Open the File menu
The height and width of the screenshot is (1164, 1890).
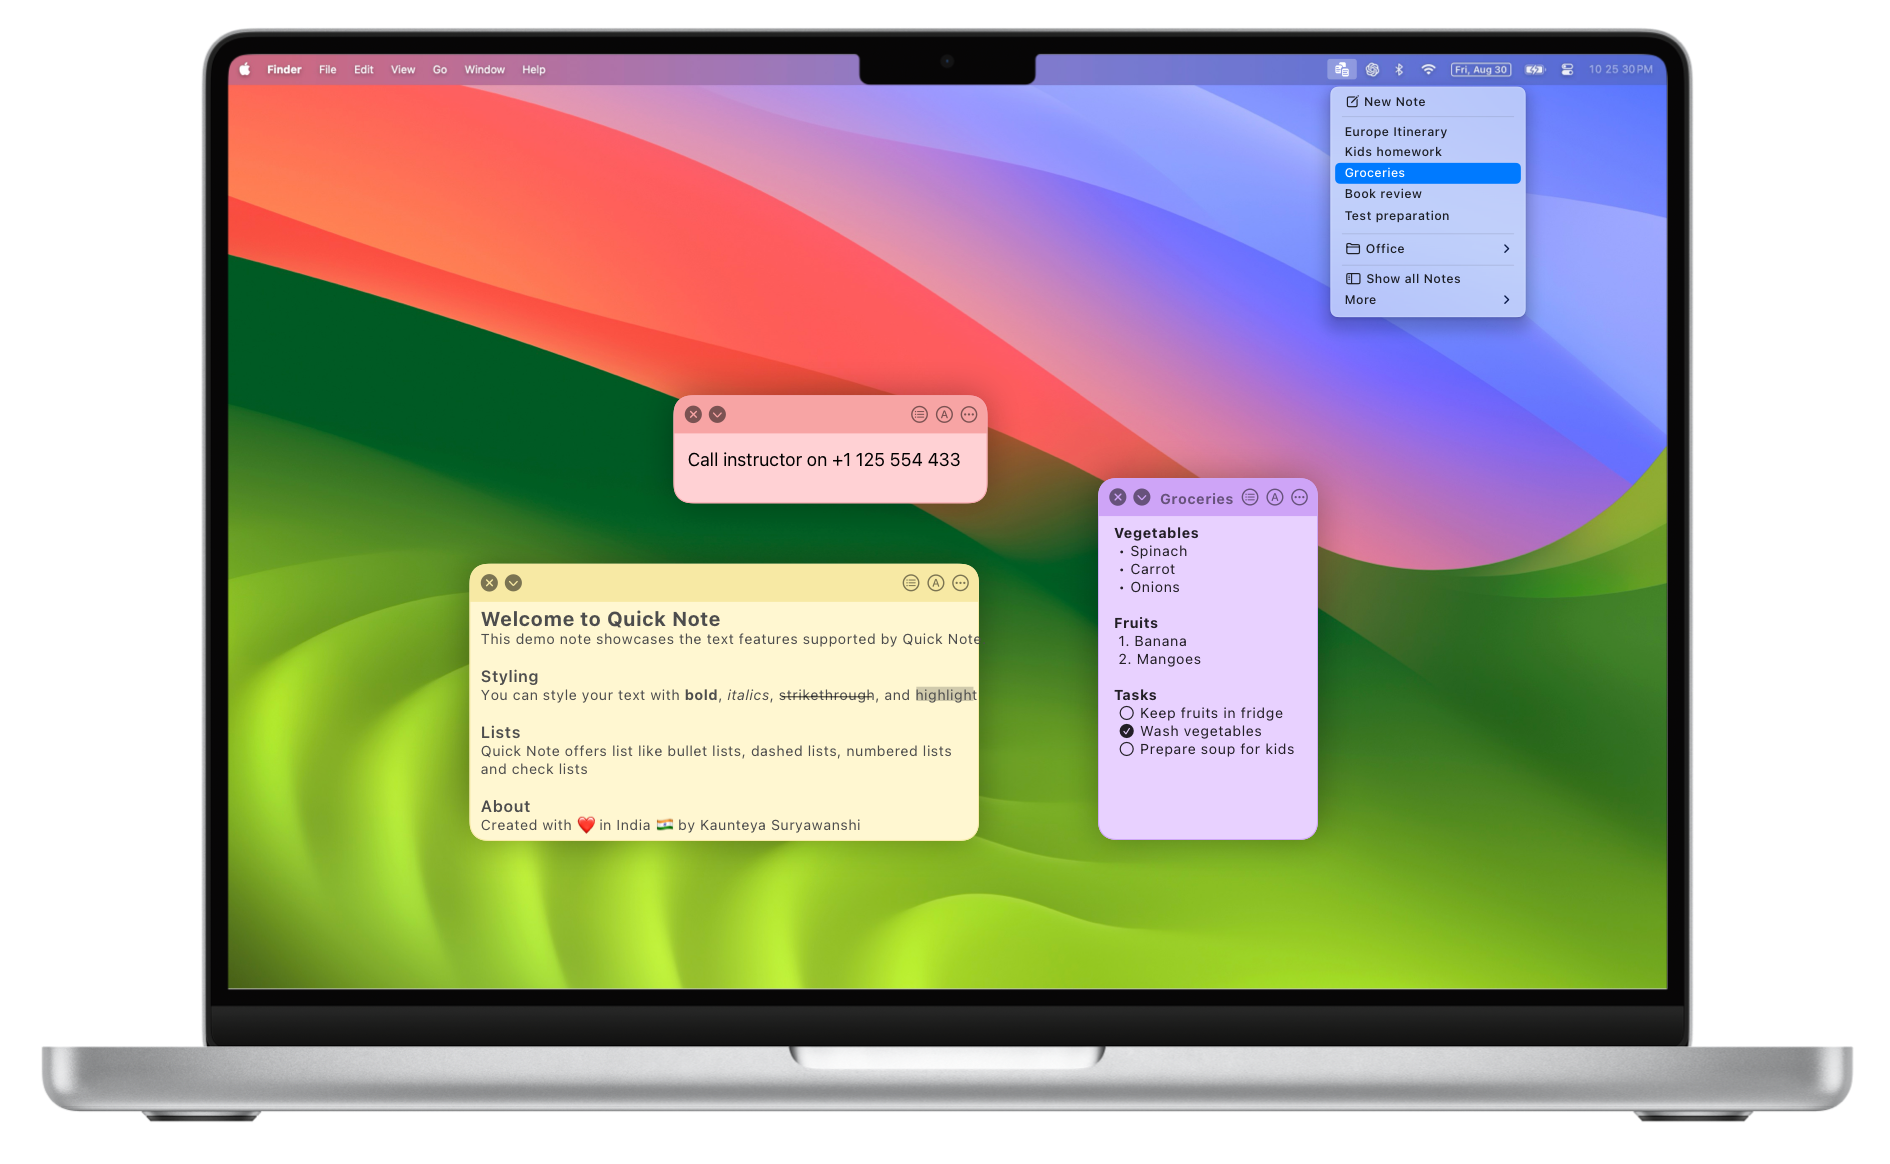click(327, 70)
